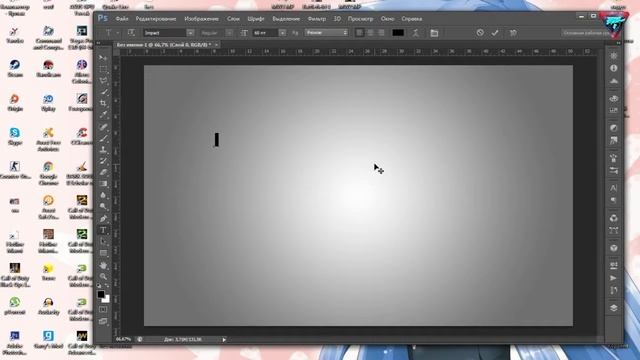The height and width of the screenshot is (360, 640).
Task: Select the Brush tool
Action: click(103, 138)
